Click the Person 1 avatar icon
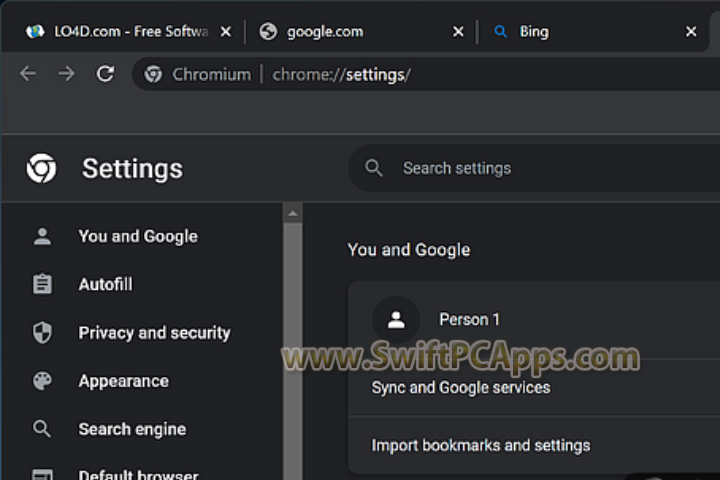Screen dimensions: 720x480 [x=396, y=320]
